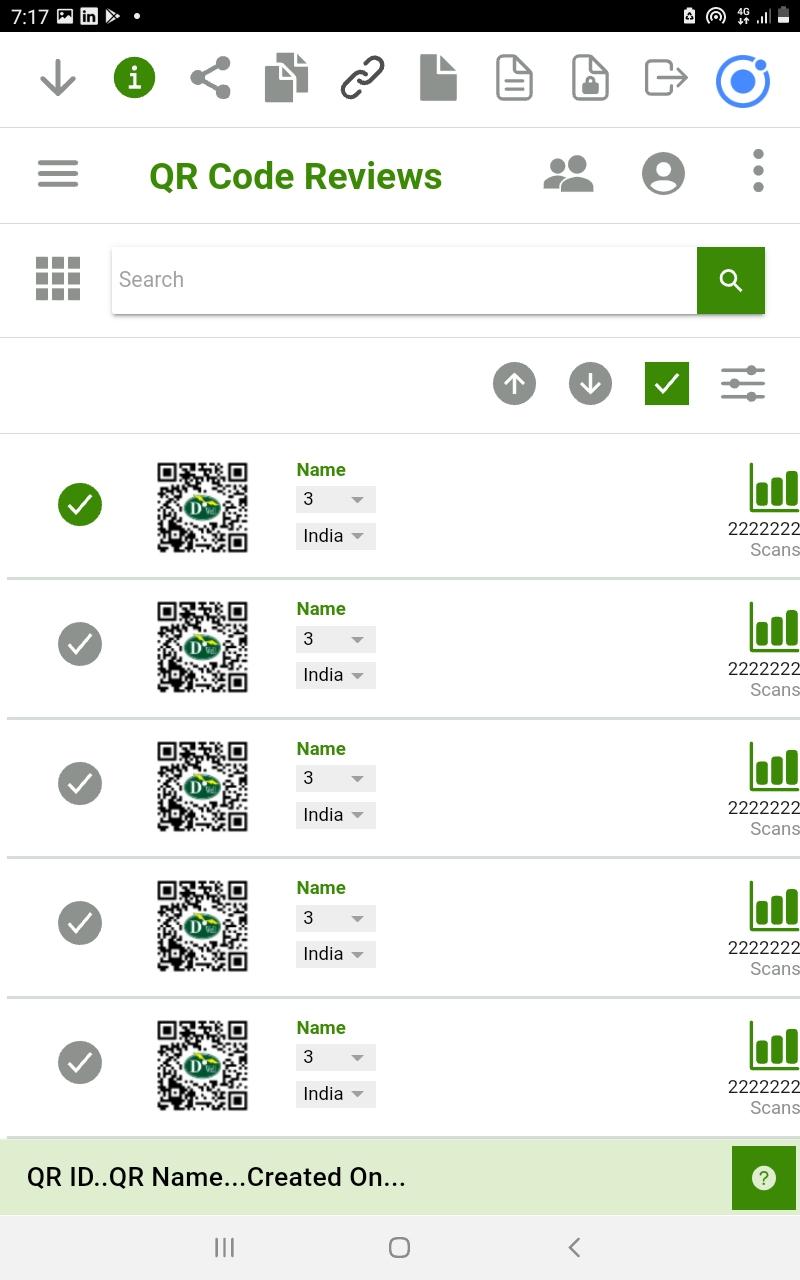The height and width of the screenshot is (1280, 800).
Task: Open second row's QR code thumbnail
Action: coord(202,647)
